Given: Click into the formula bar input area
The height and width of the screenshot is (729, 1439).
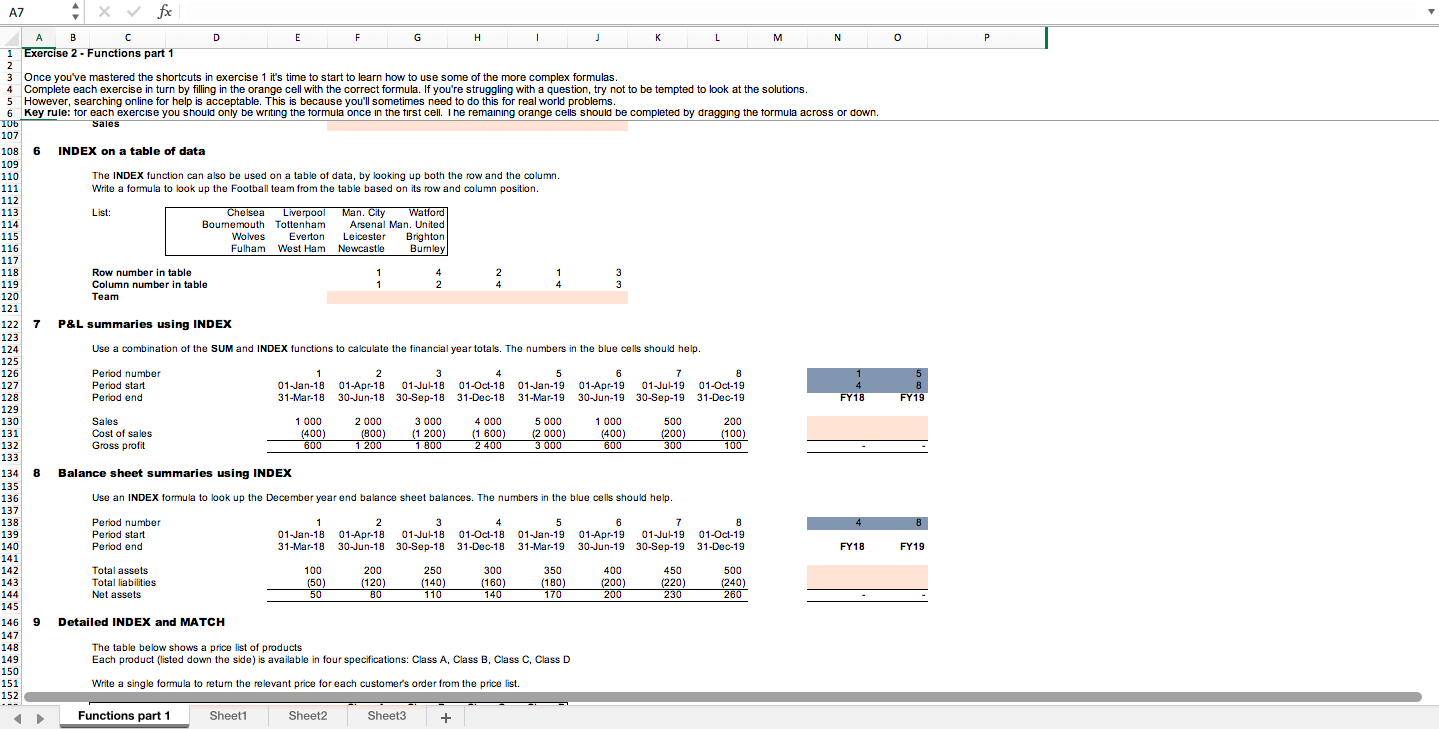Looking at the screenshot, I should click(x=800, y=11).
